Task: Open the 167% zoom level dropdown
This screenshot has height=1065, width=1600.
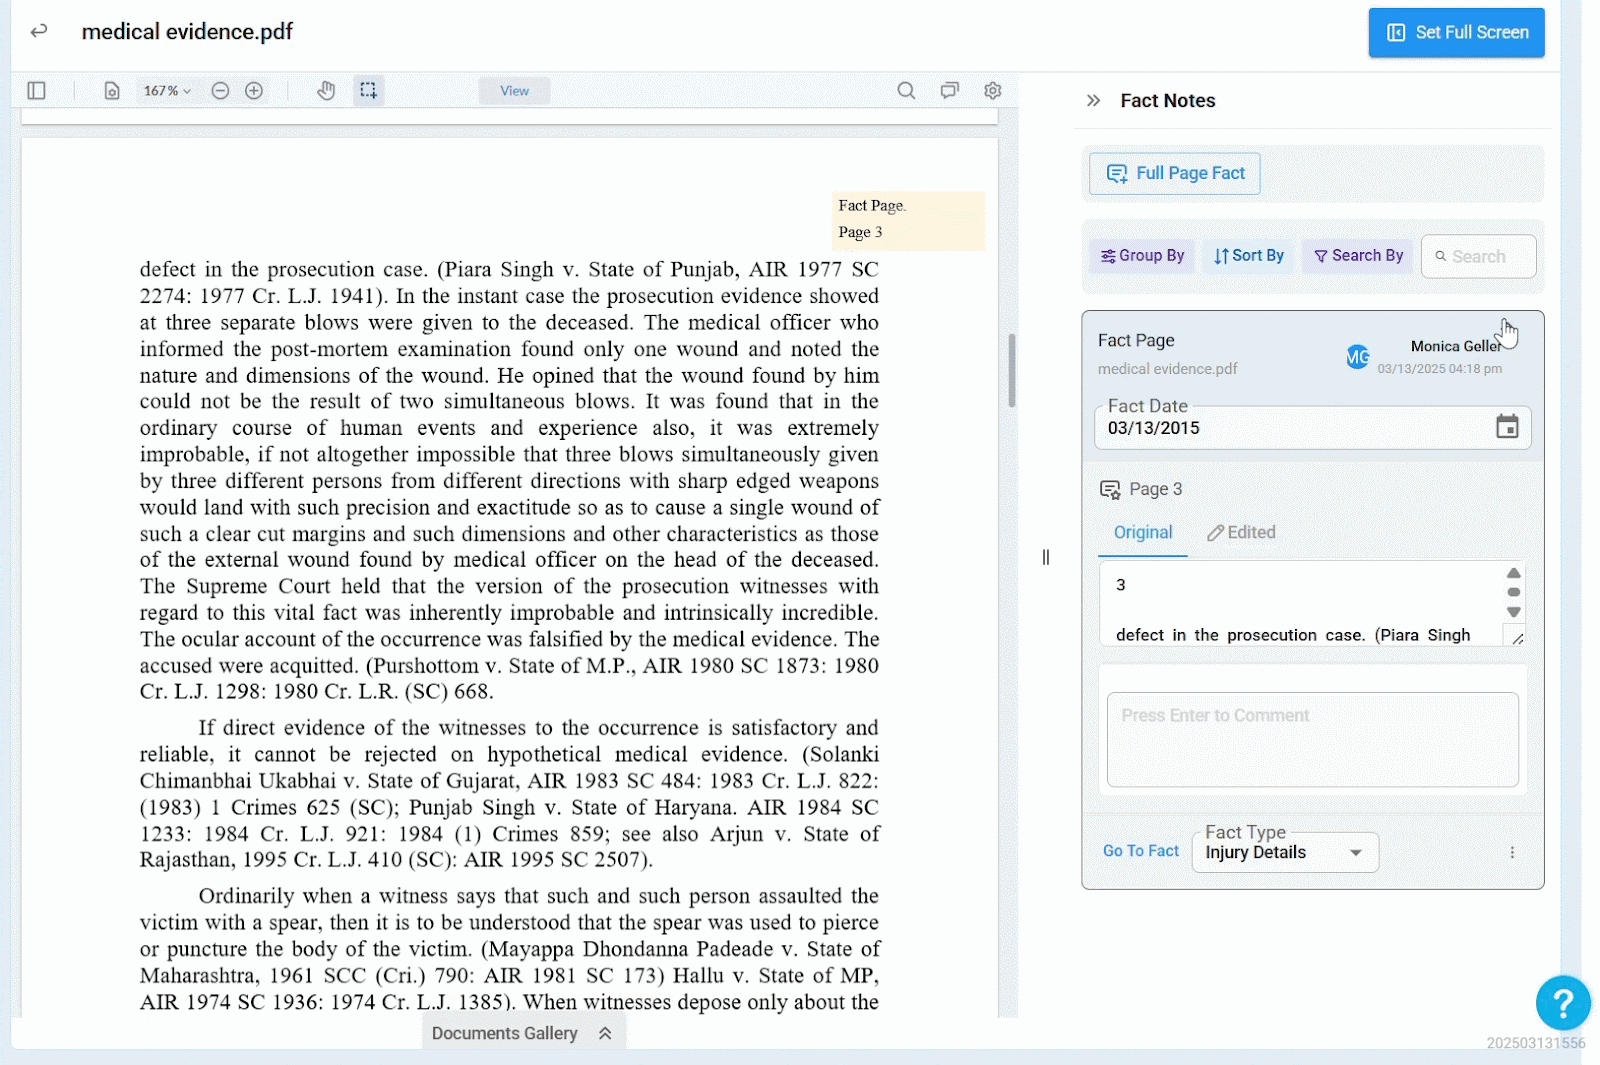Action: (167, 91)
